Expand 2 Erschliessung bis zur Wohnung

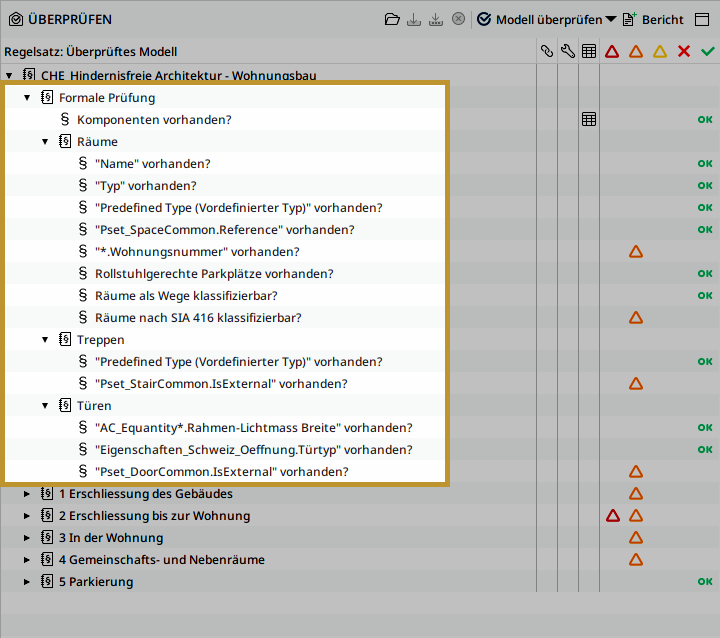pos(27,516)
